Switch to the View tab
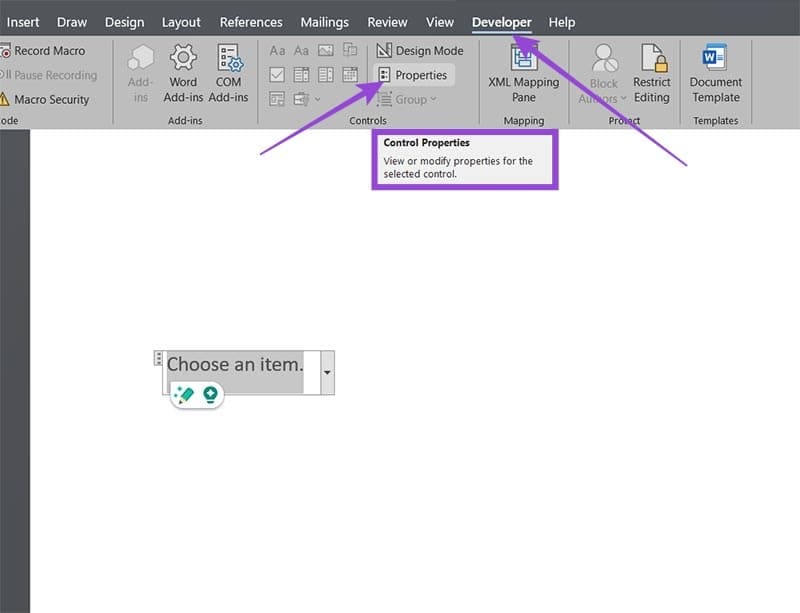 click(x=440, y=22)
